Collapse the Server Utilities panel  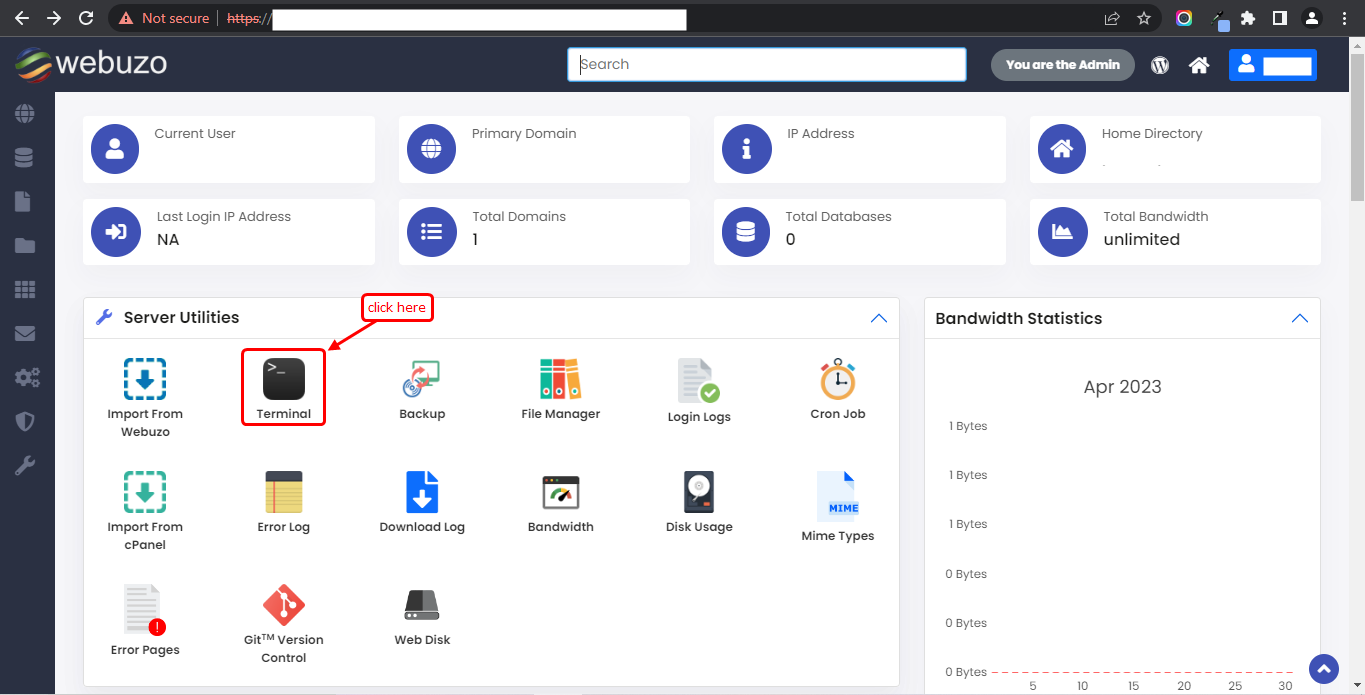pyautogui.click(x=878, y=318)
